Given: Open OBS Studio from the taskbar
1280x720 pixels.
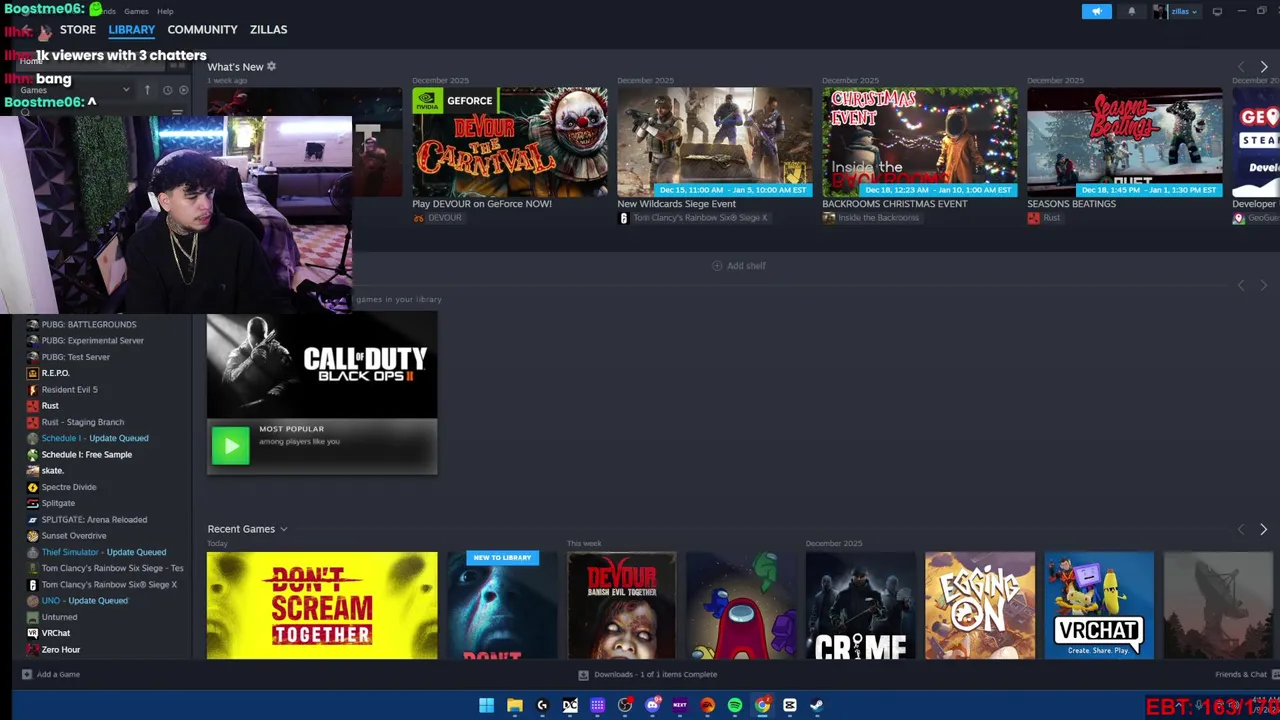Looking at the screenshot, I should point(625,705).
